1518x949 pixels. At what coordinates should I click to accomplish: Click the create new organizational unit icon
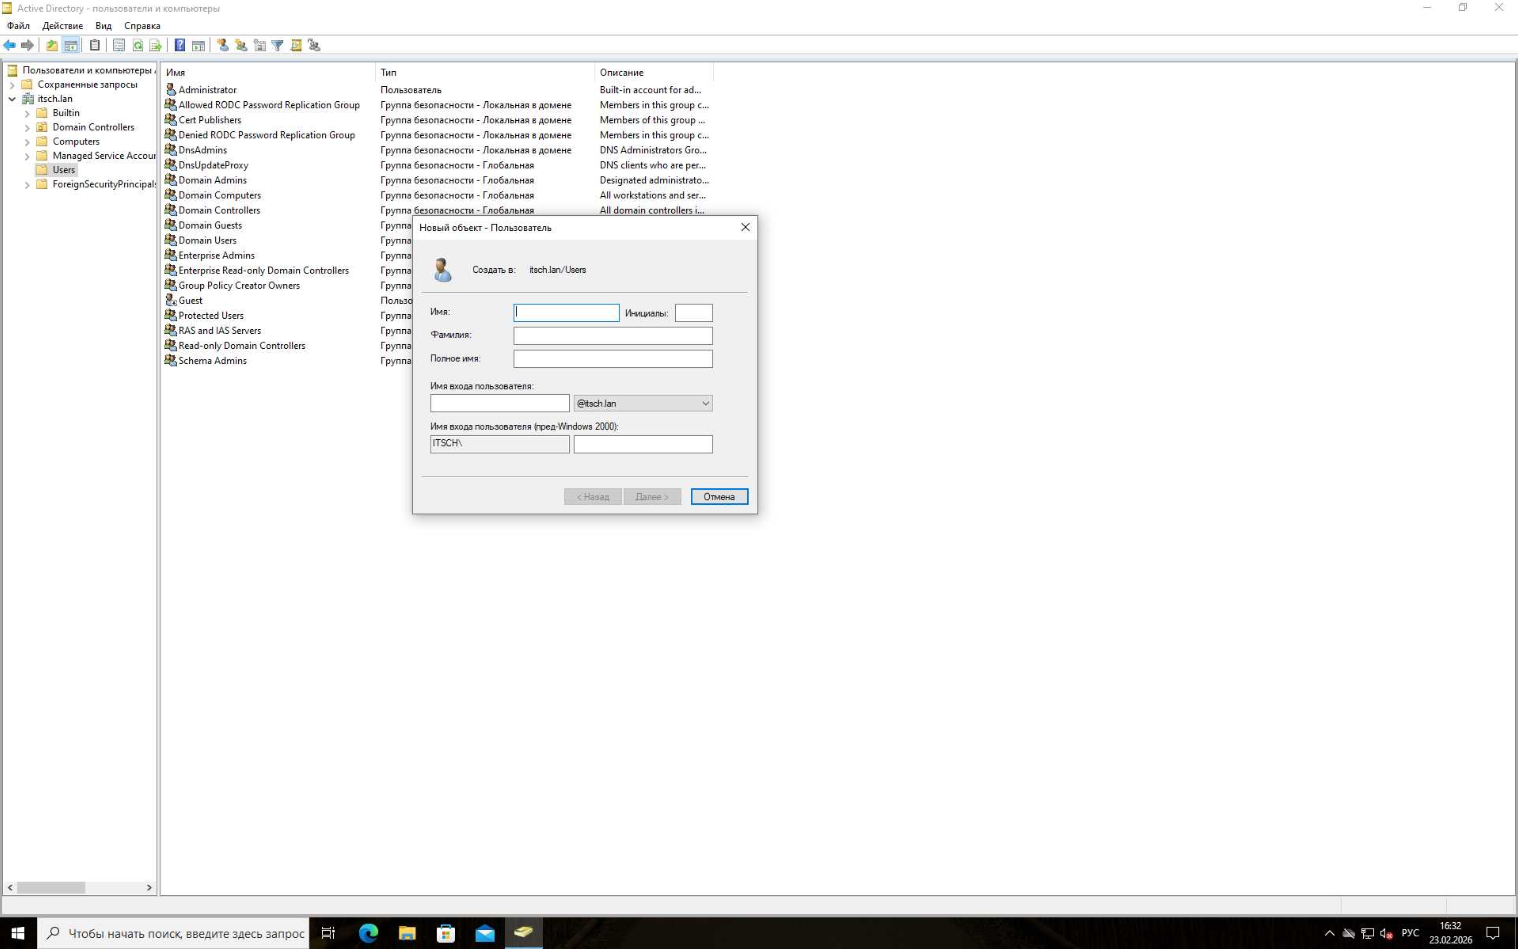[260, 45]
